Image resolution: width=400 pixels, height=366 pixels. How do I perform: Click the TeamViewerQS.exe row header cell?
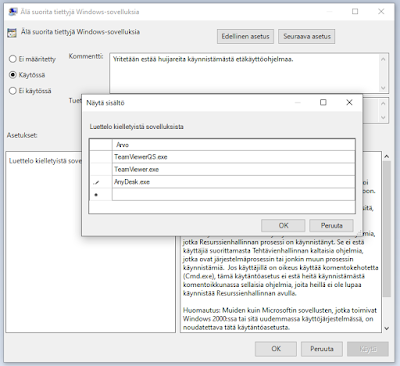click(101, 157)
